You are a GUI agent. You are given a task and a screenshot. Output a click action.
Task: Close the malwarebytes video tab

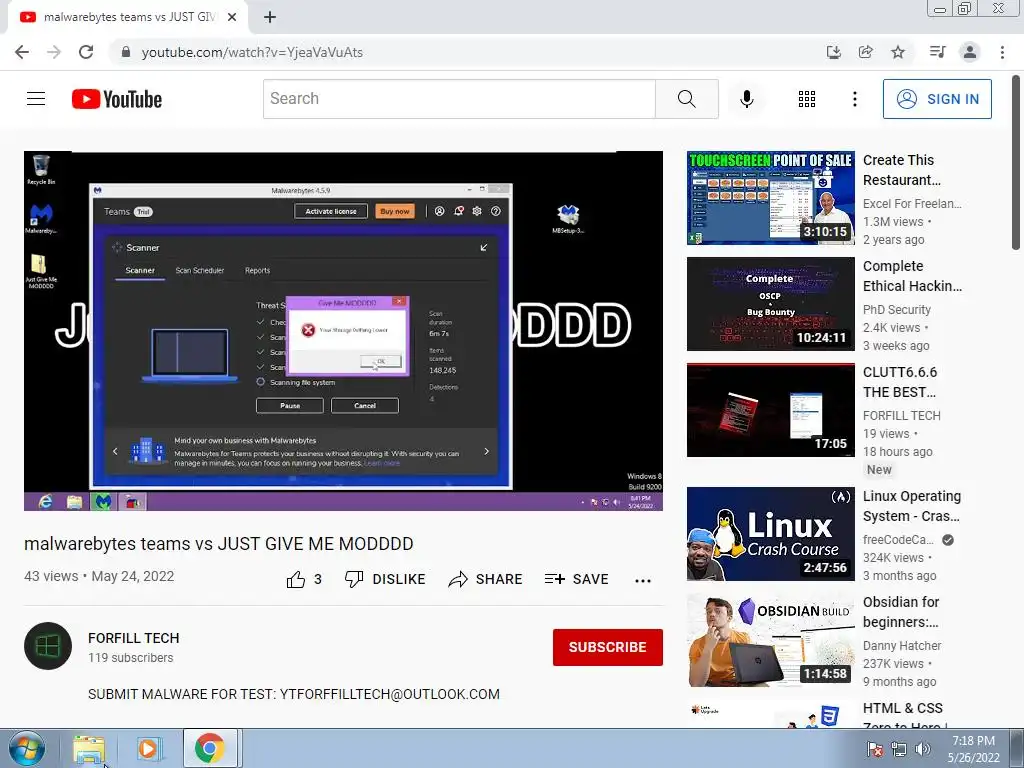click(232, 18)
